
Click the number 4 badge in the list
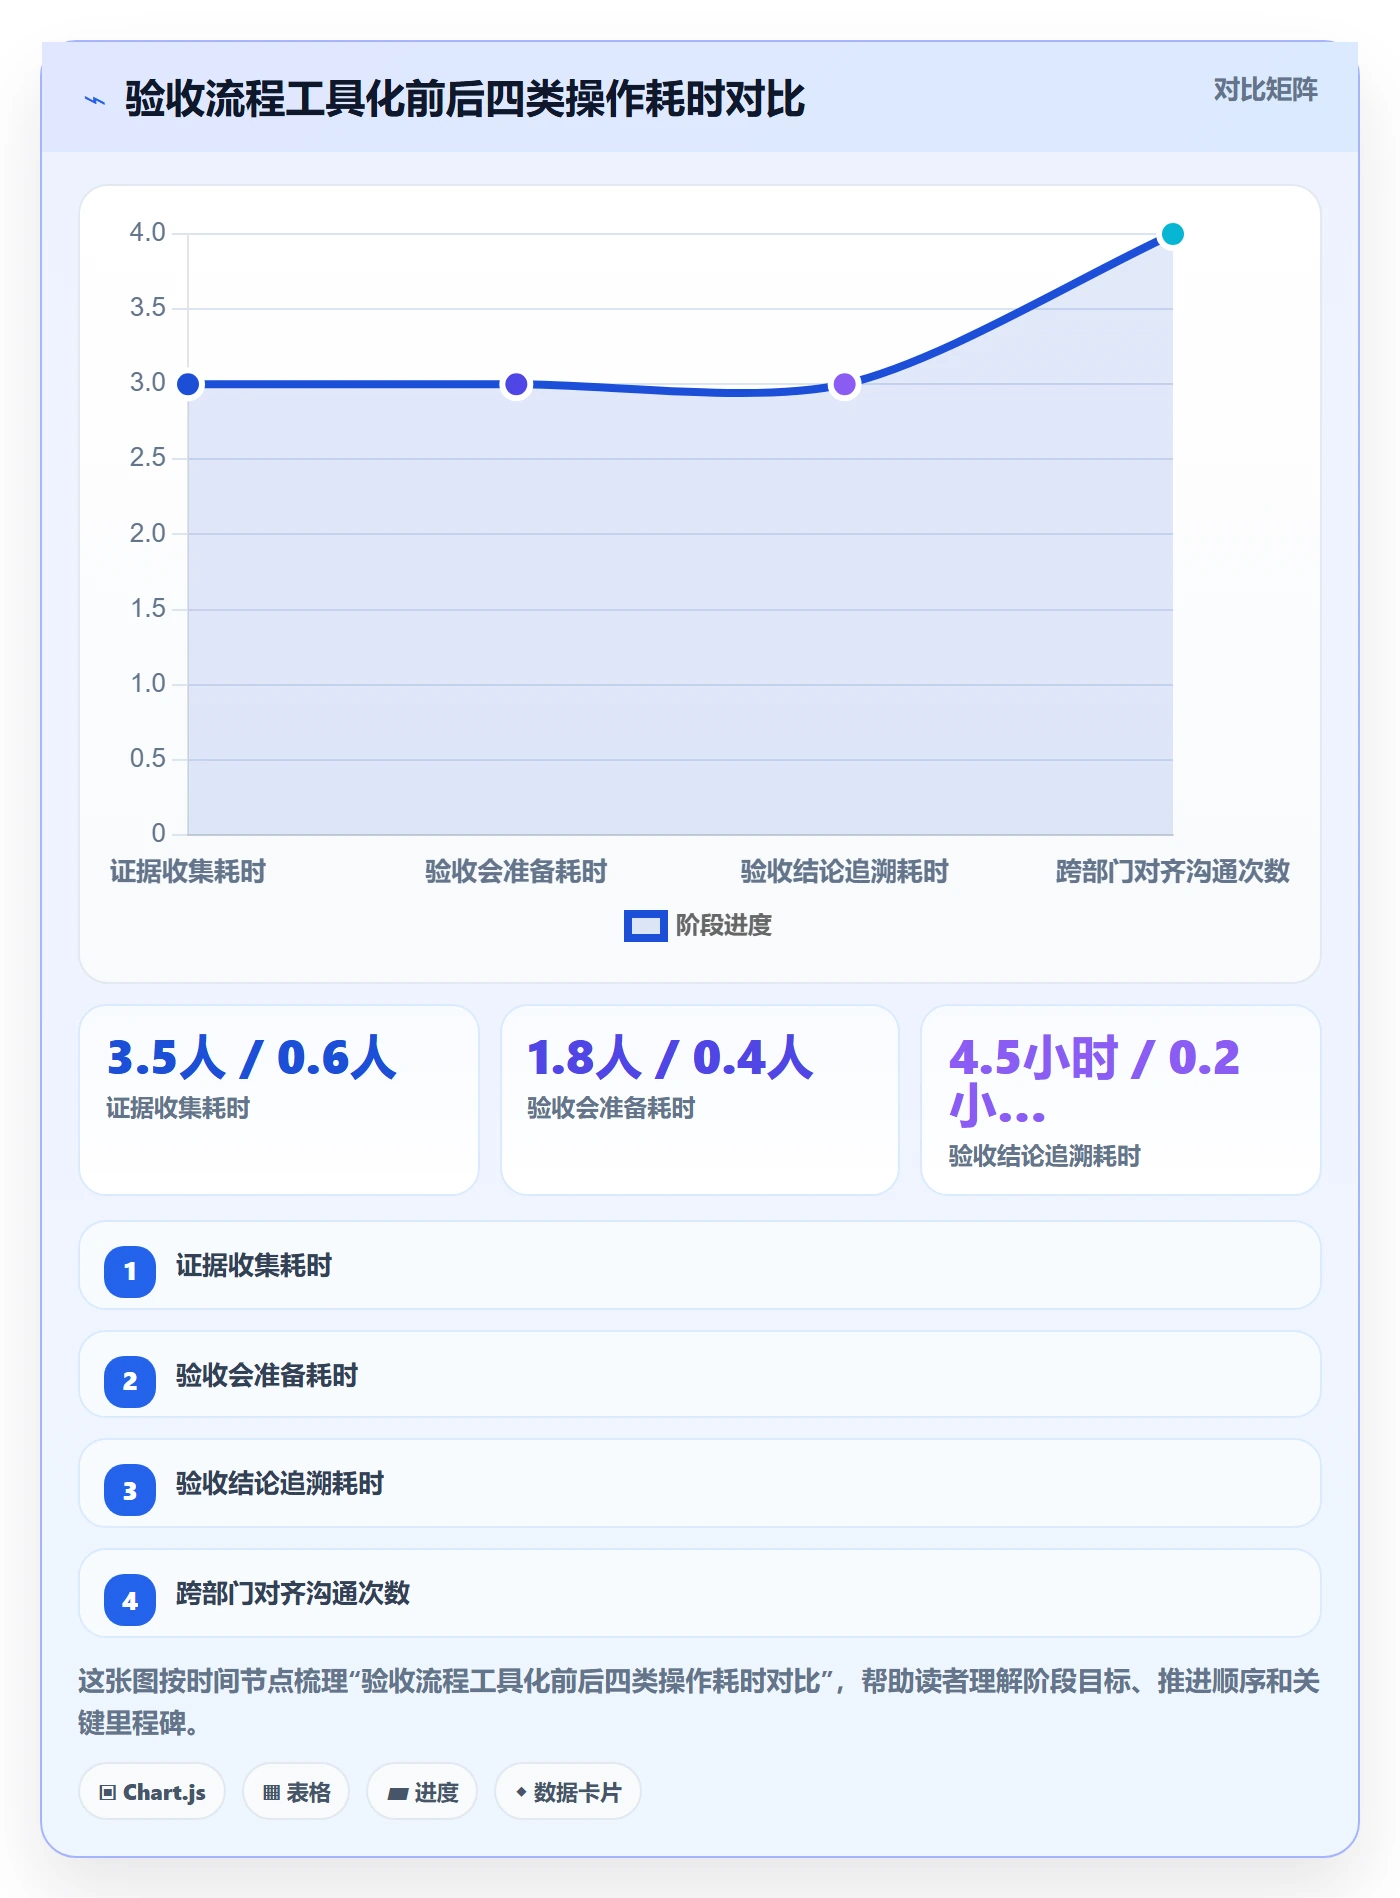click(130, 1600)
